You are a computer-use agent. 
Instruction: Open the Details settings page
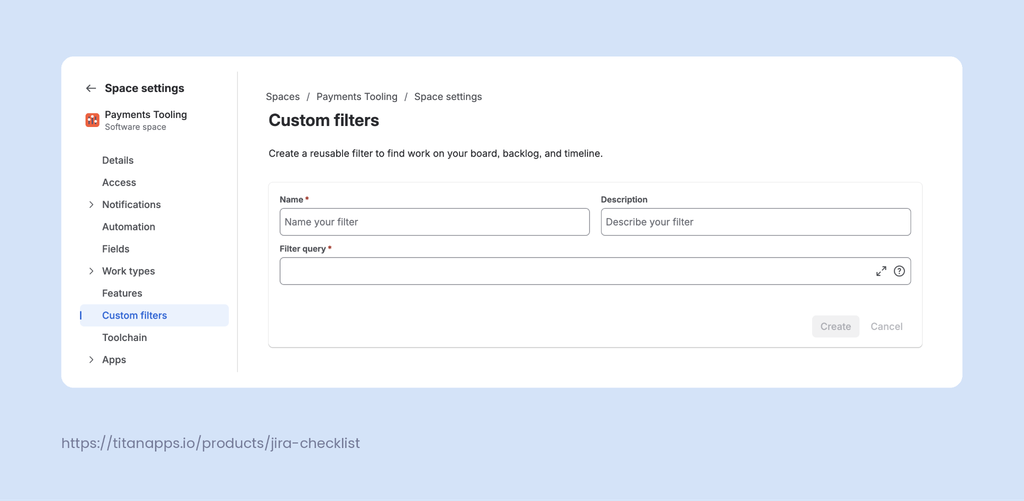(118, 160)
